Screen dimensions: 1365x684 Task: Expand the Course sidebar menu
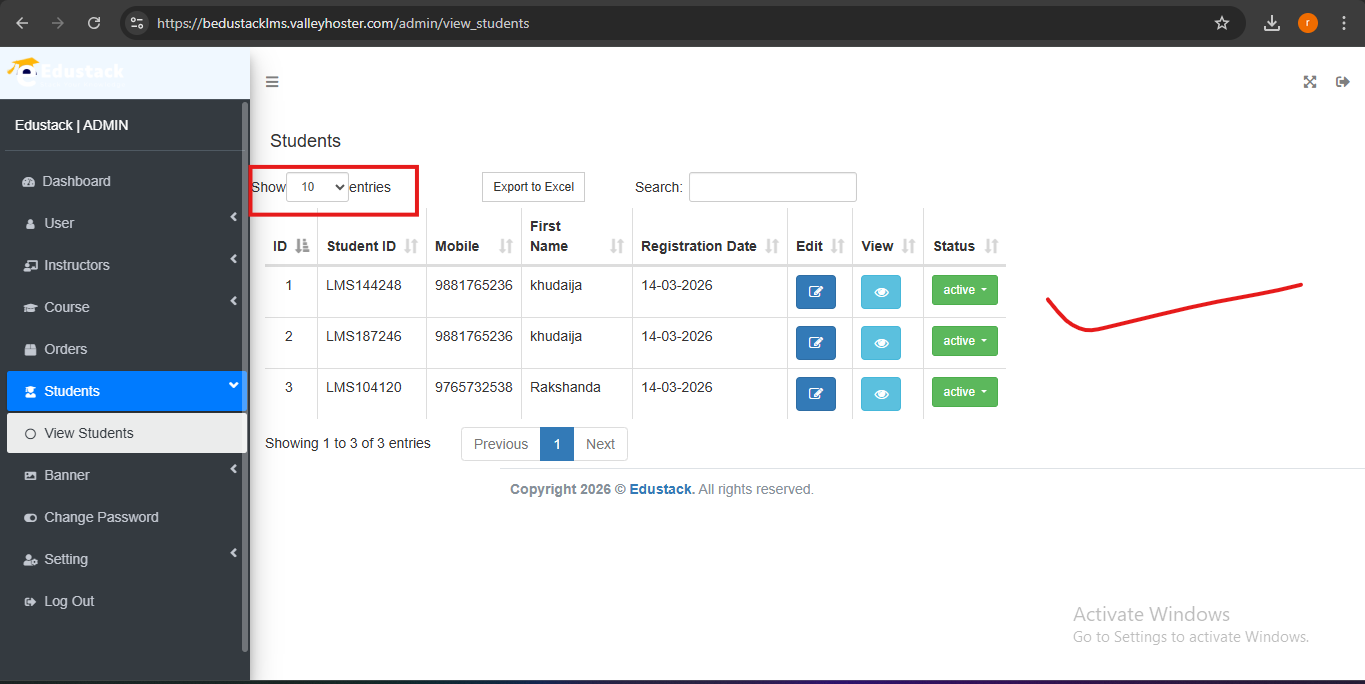[x=126, y=307]
